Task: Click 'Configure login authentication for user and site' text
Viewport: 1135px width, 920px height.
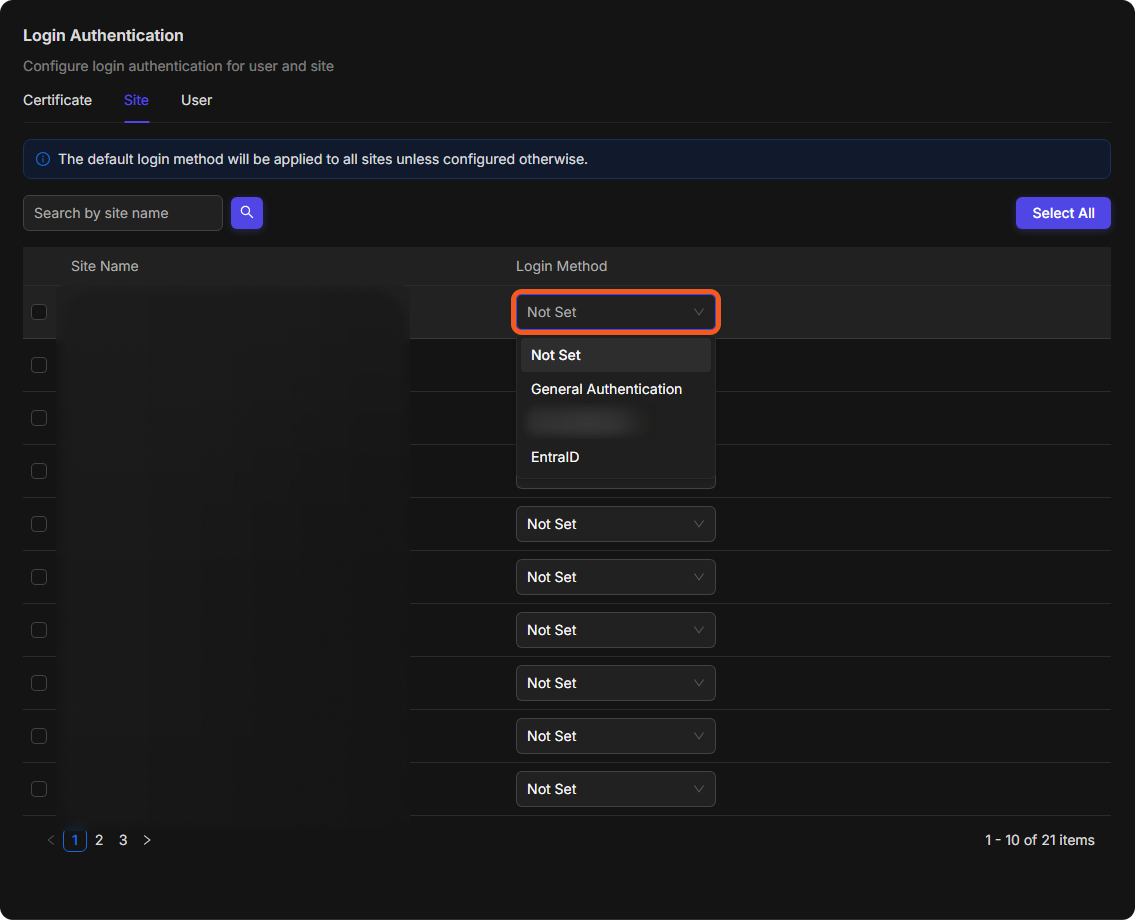Action: [x=178, y=66]
